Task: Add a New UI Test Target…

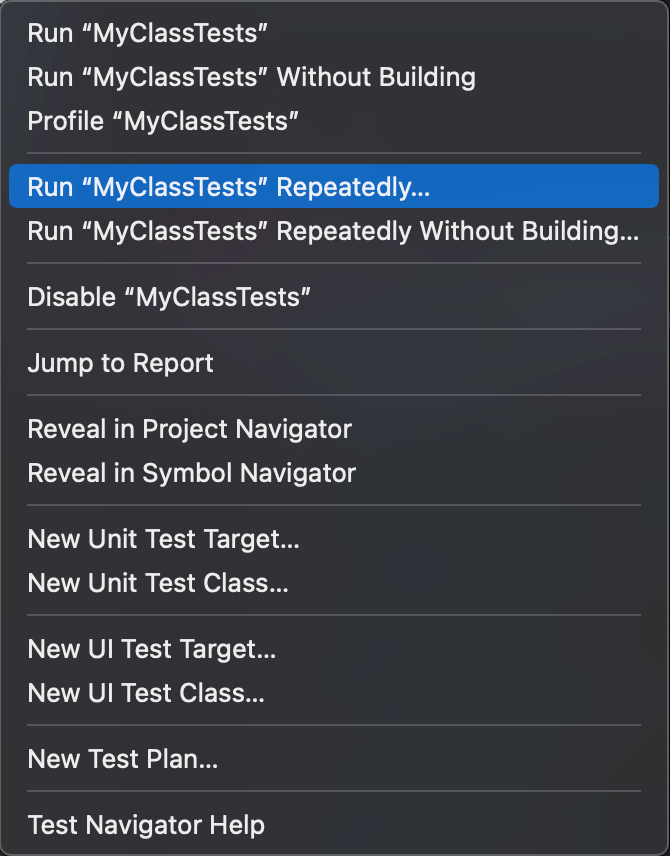Action: tap(152, 649)
